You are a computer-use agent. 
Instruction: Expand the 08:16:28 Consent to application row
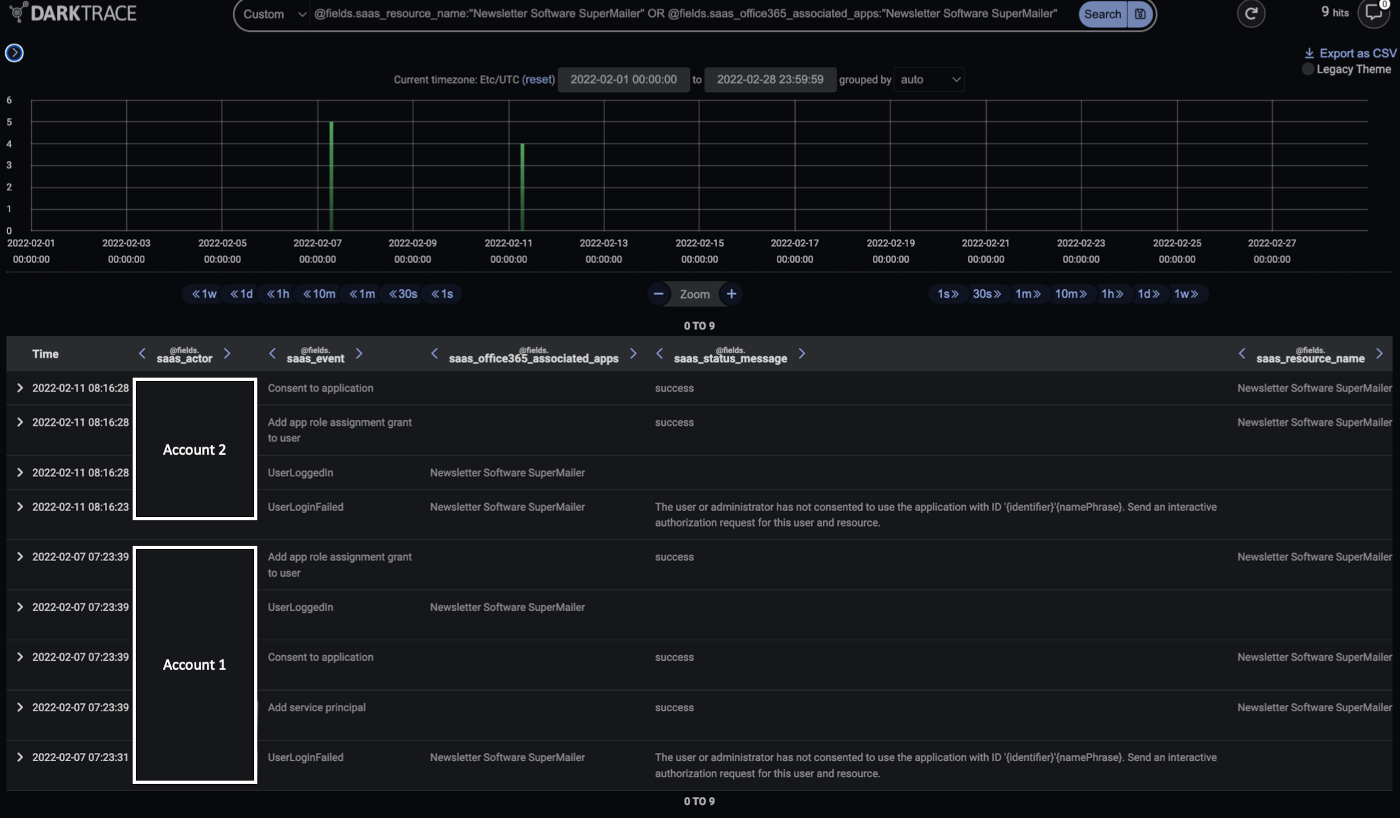(19, 388)
